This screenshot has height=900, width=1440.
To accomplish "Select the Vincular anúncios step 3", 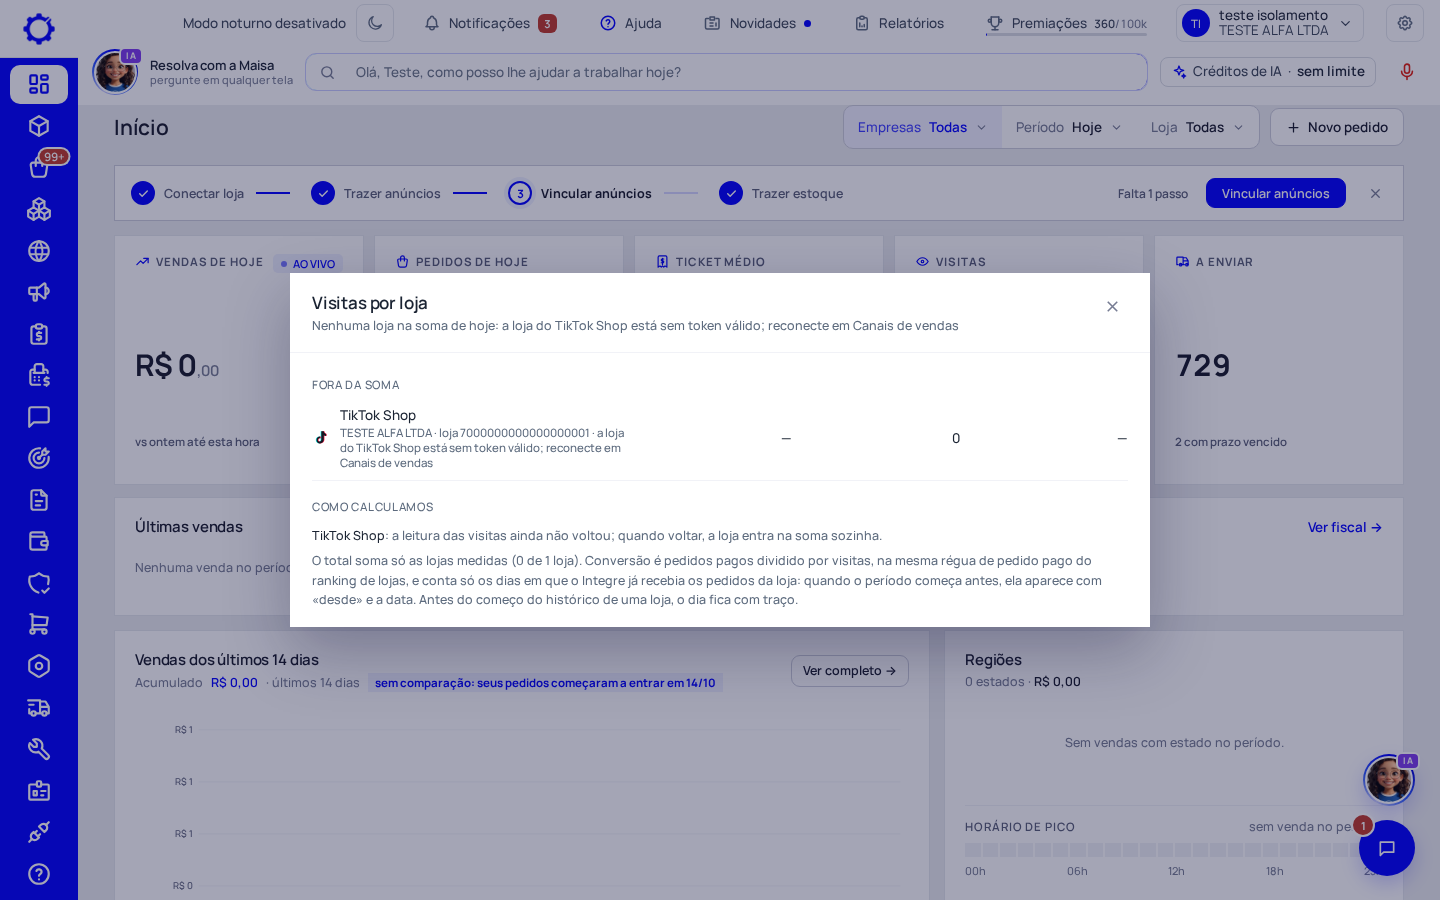I will click(580, 193).
